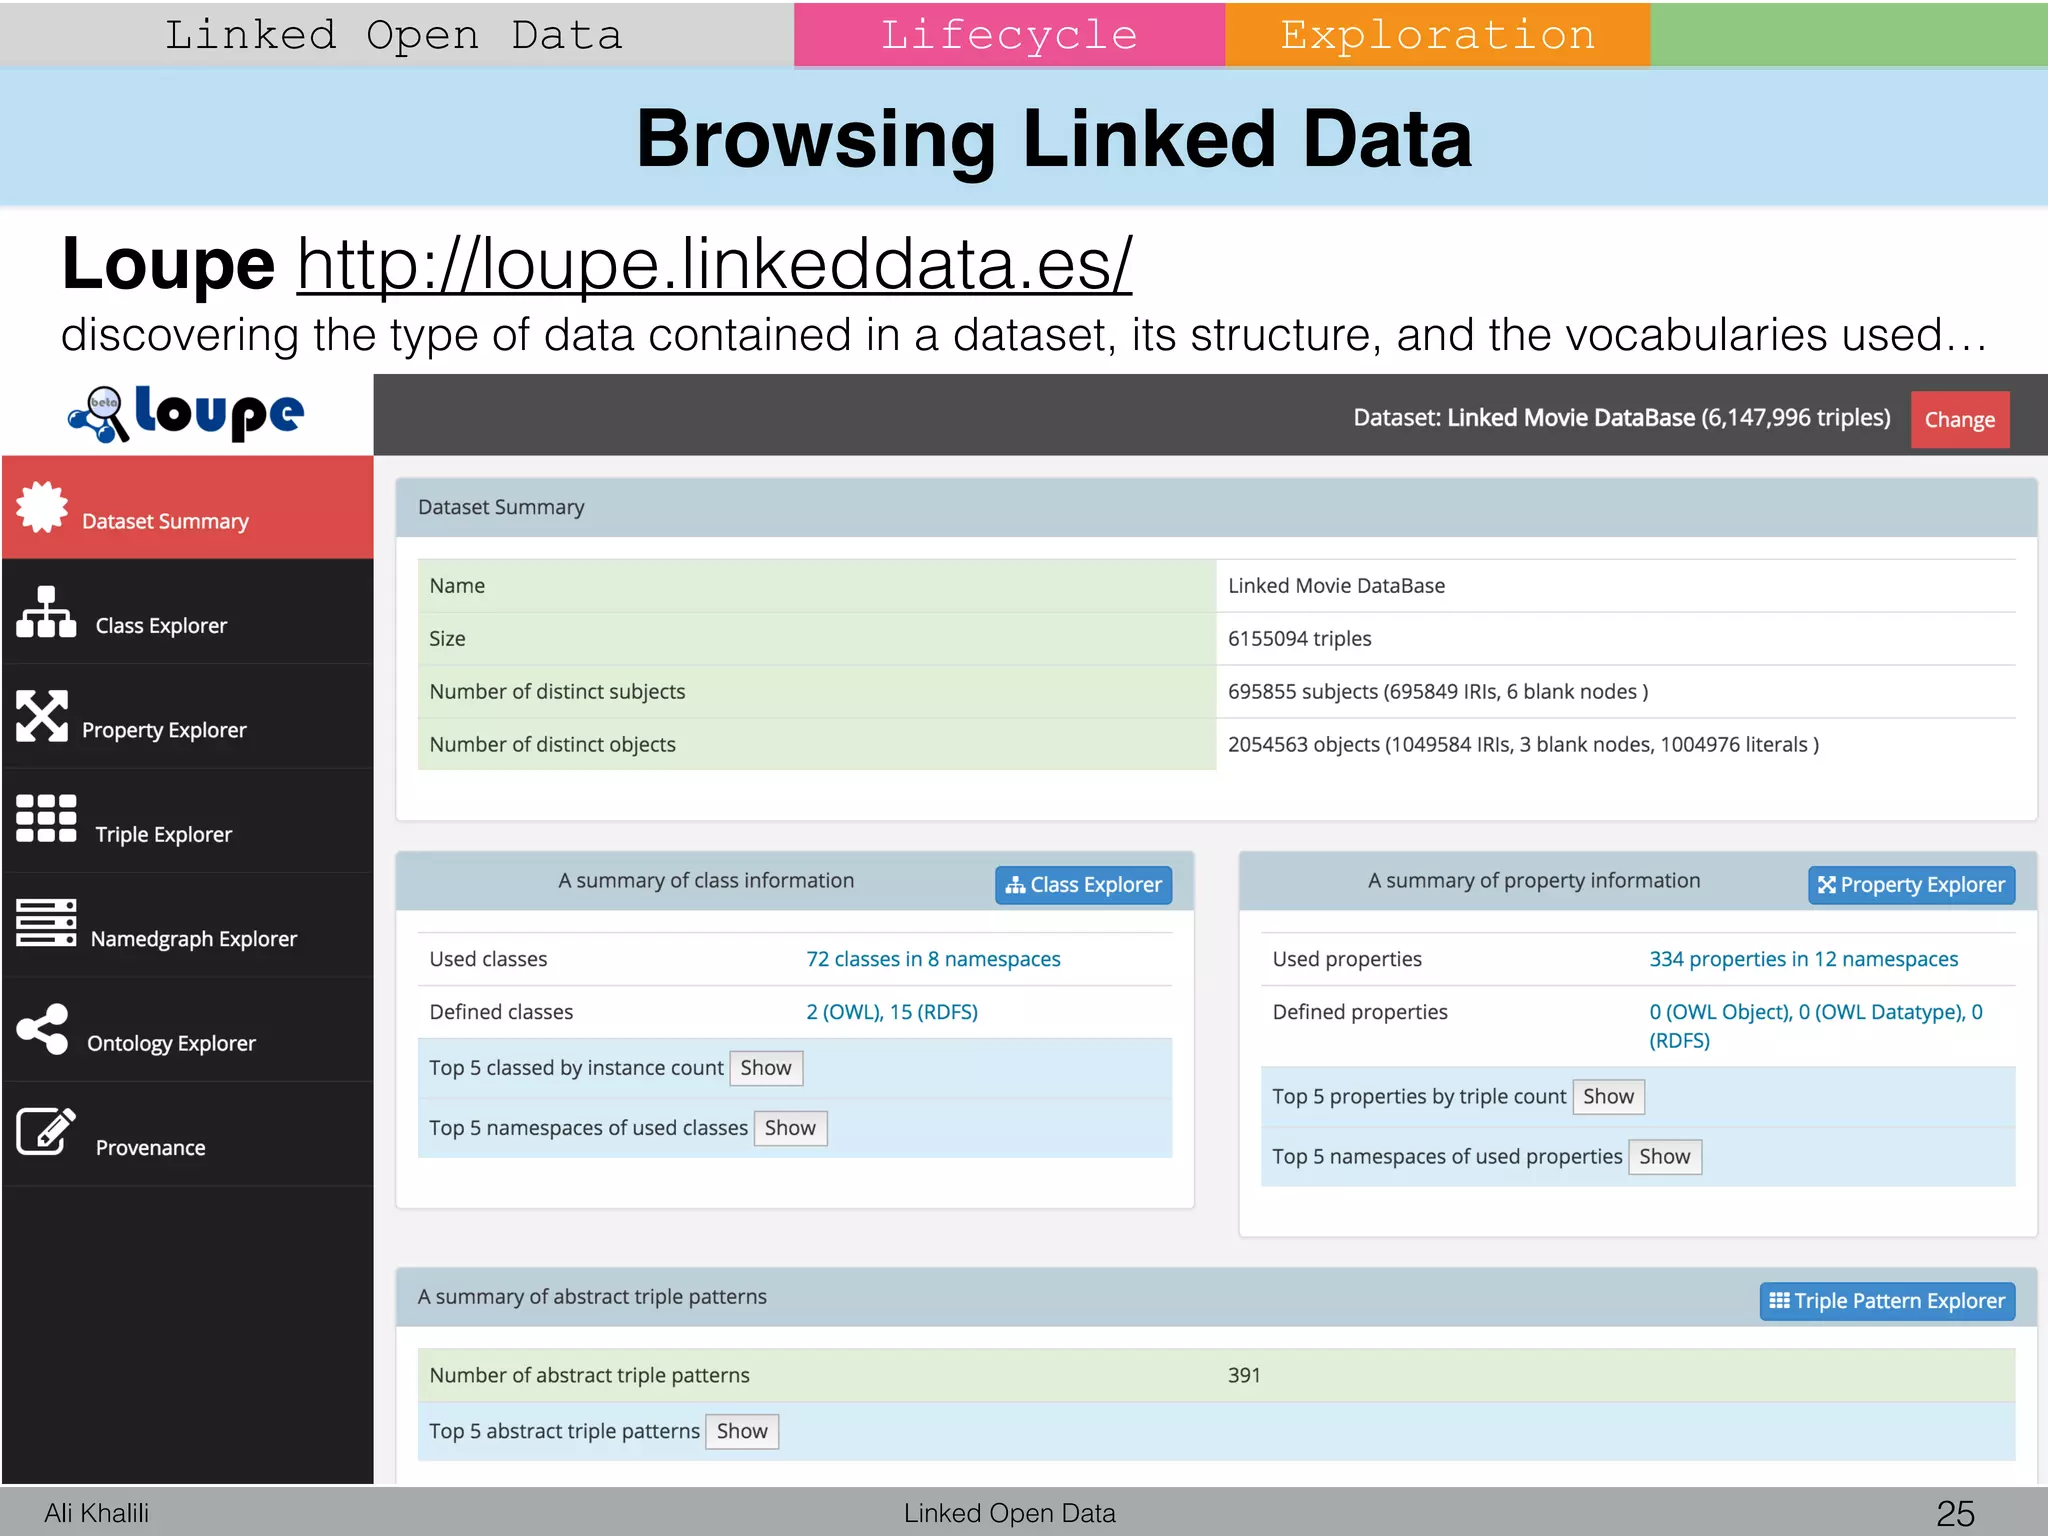This screenshot has width=2048, height=1536.
Task: Show top 5 properties by triple count
Action: 1607,1097
